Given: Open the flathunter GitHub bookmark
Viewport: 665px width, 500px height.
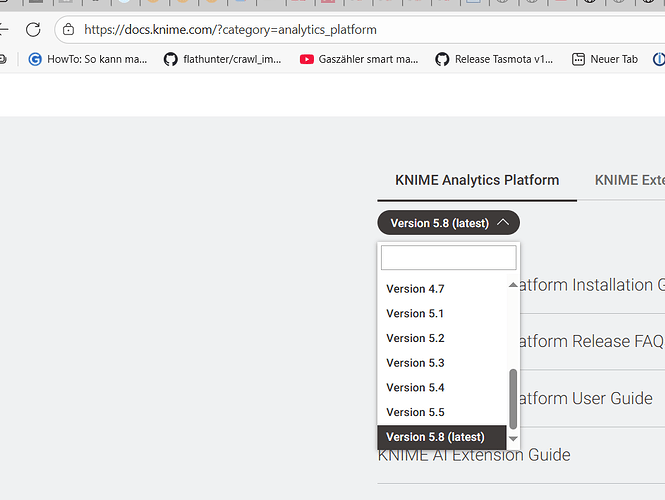Looking at the screenshot, I should coord(222,59).
